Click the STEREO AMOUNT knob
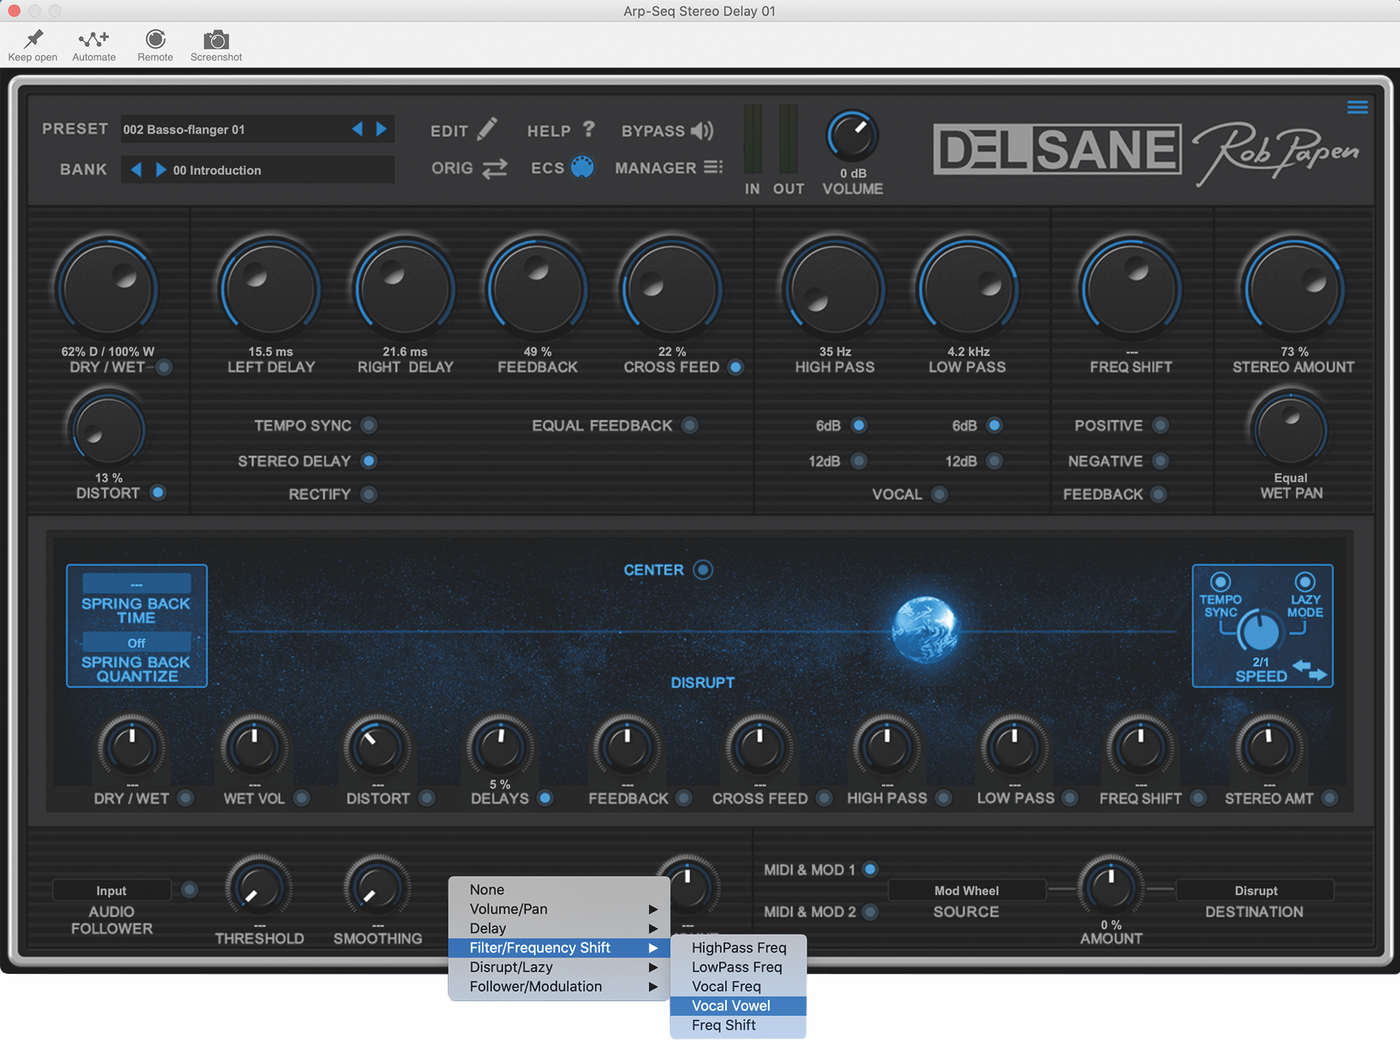The width and height of the screenshot is (1400, 1056). [x=1293, y=289]
